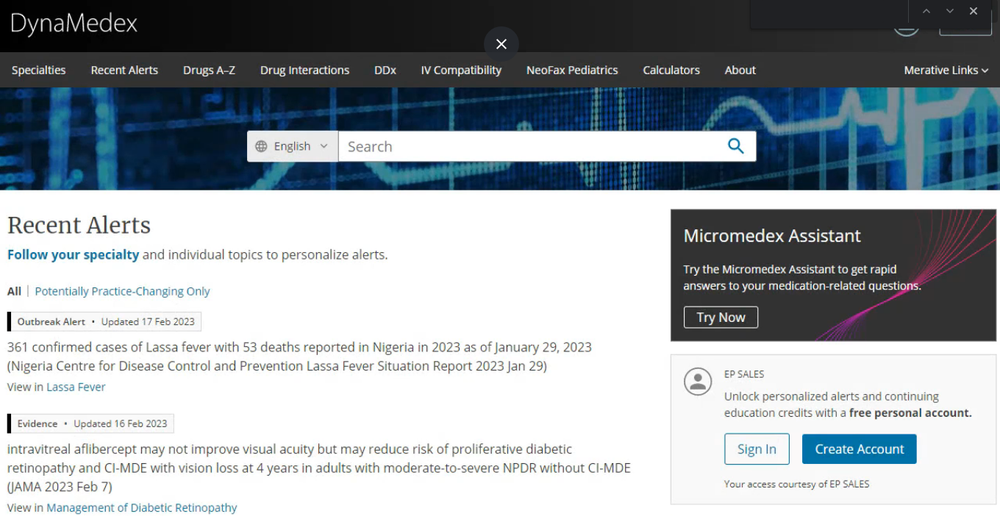Open Management of Diabetic Retinopathy link
The height and width of the screenshot is (516, 1000).
[142, 508]
